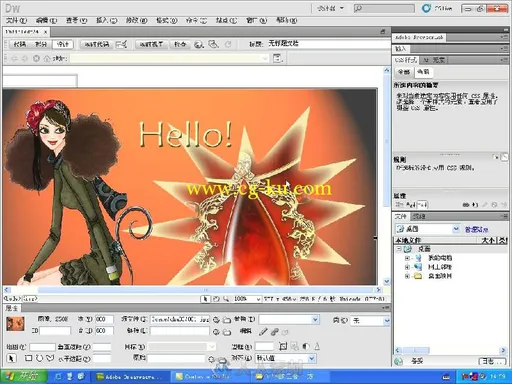Screen dimensions: 512x384
Task: Click the address bar field
Action: coord(169,59)
